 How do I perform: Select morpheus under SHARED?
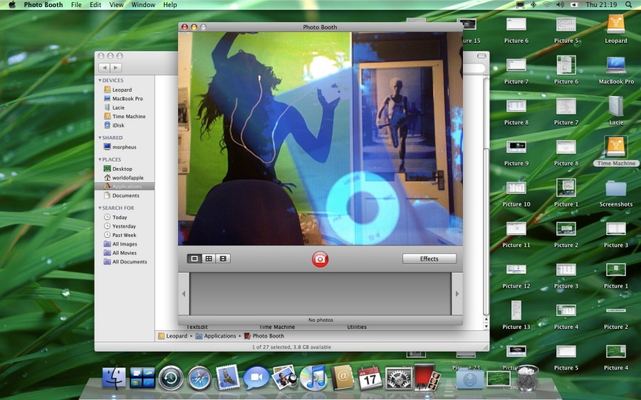(x=124, y=147)
